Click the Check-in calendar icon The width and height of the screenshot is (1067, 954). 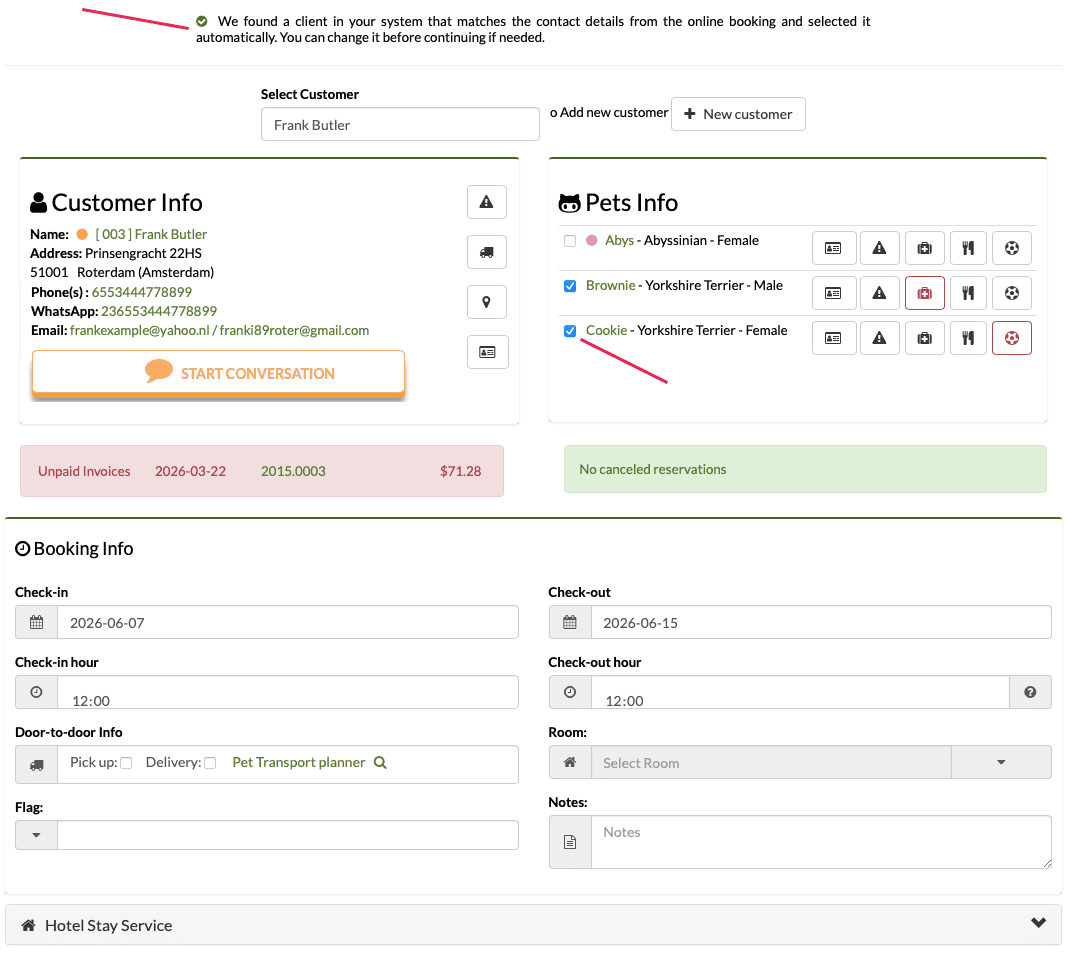tap(37, 623)
